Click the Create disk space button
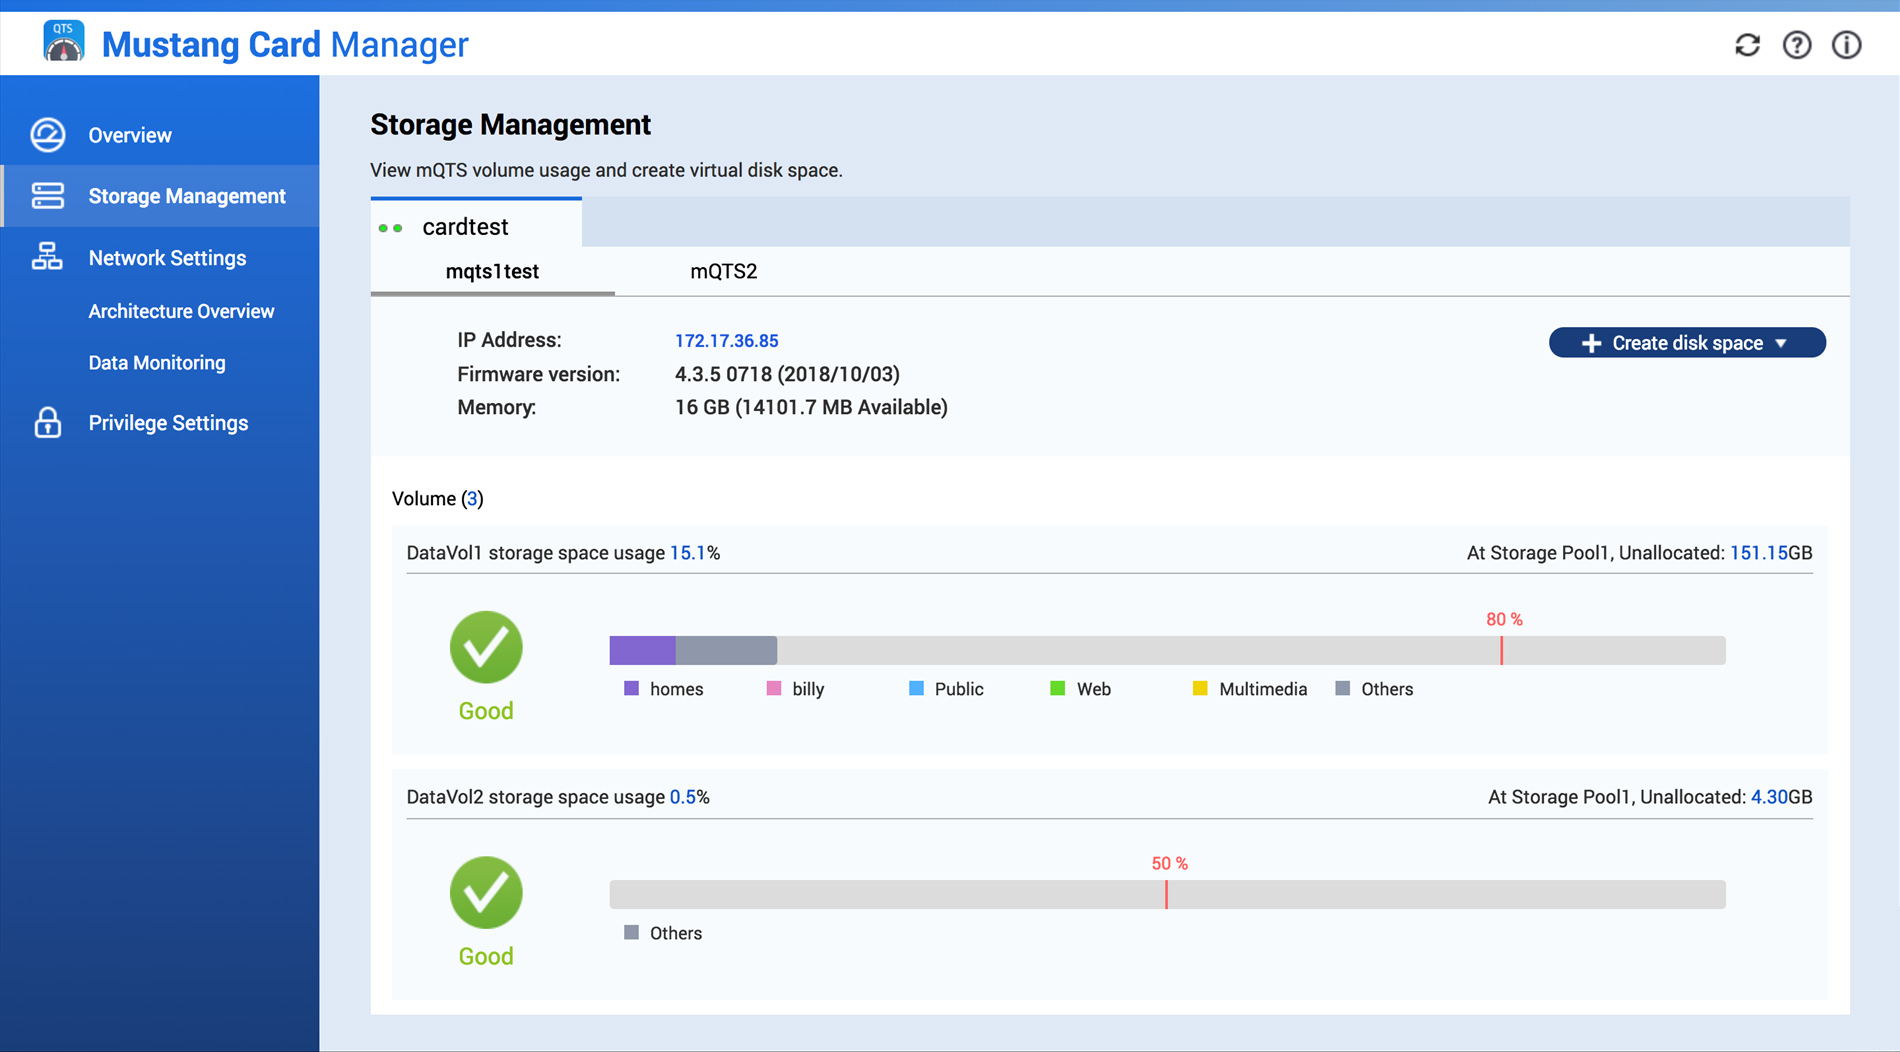 [1687, 343]
